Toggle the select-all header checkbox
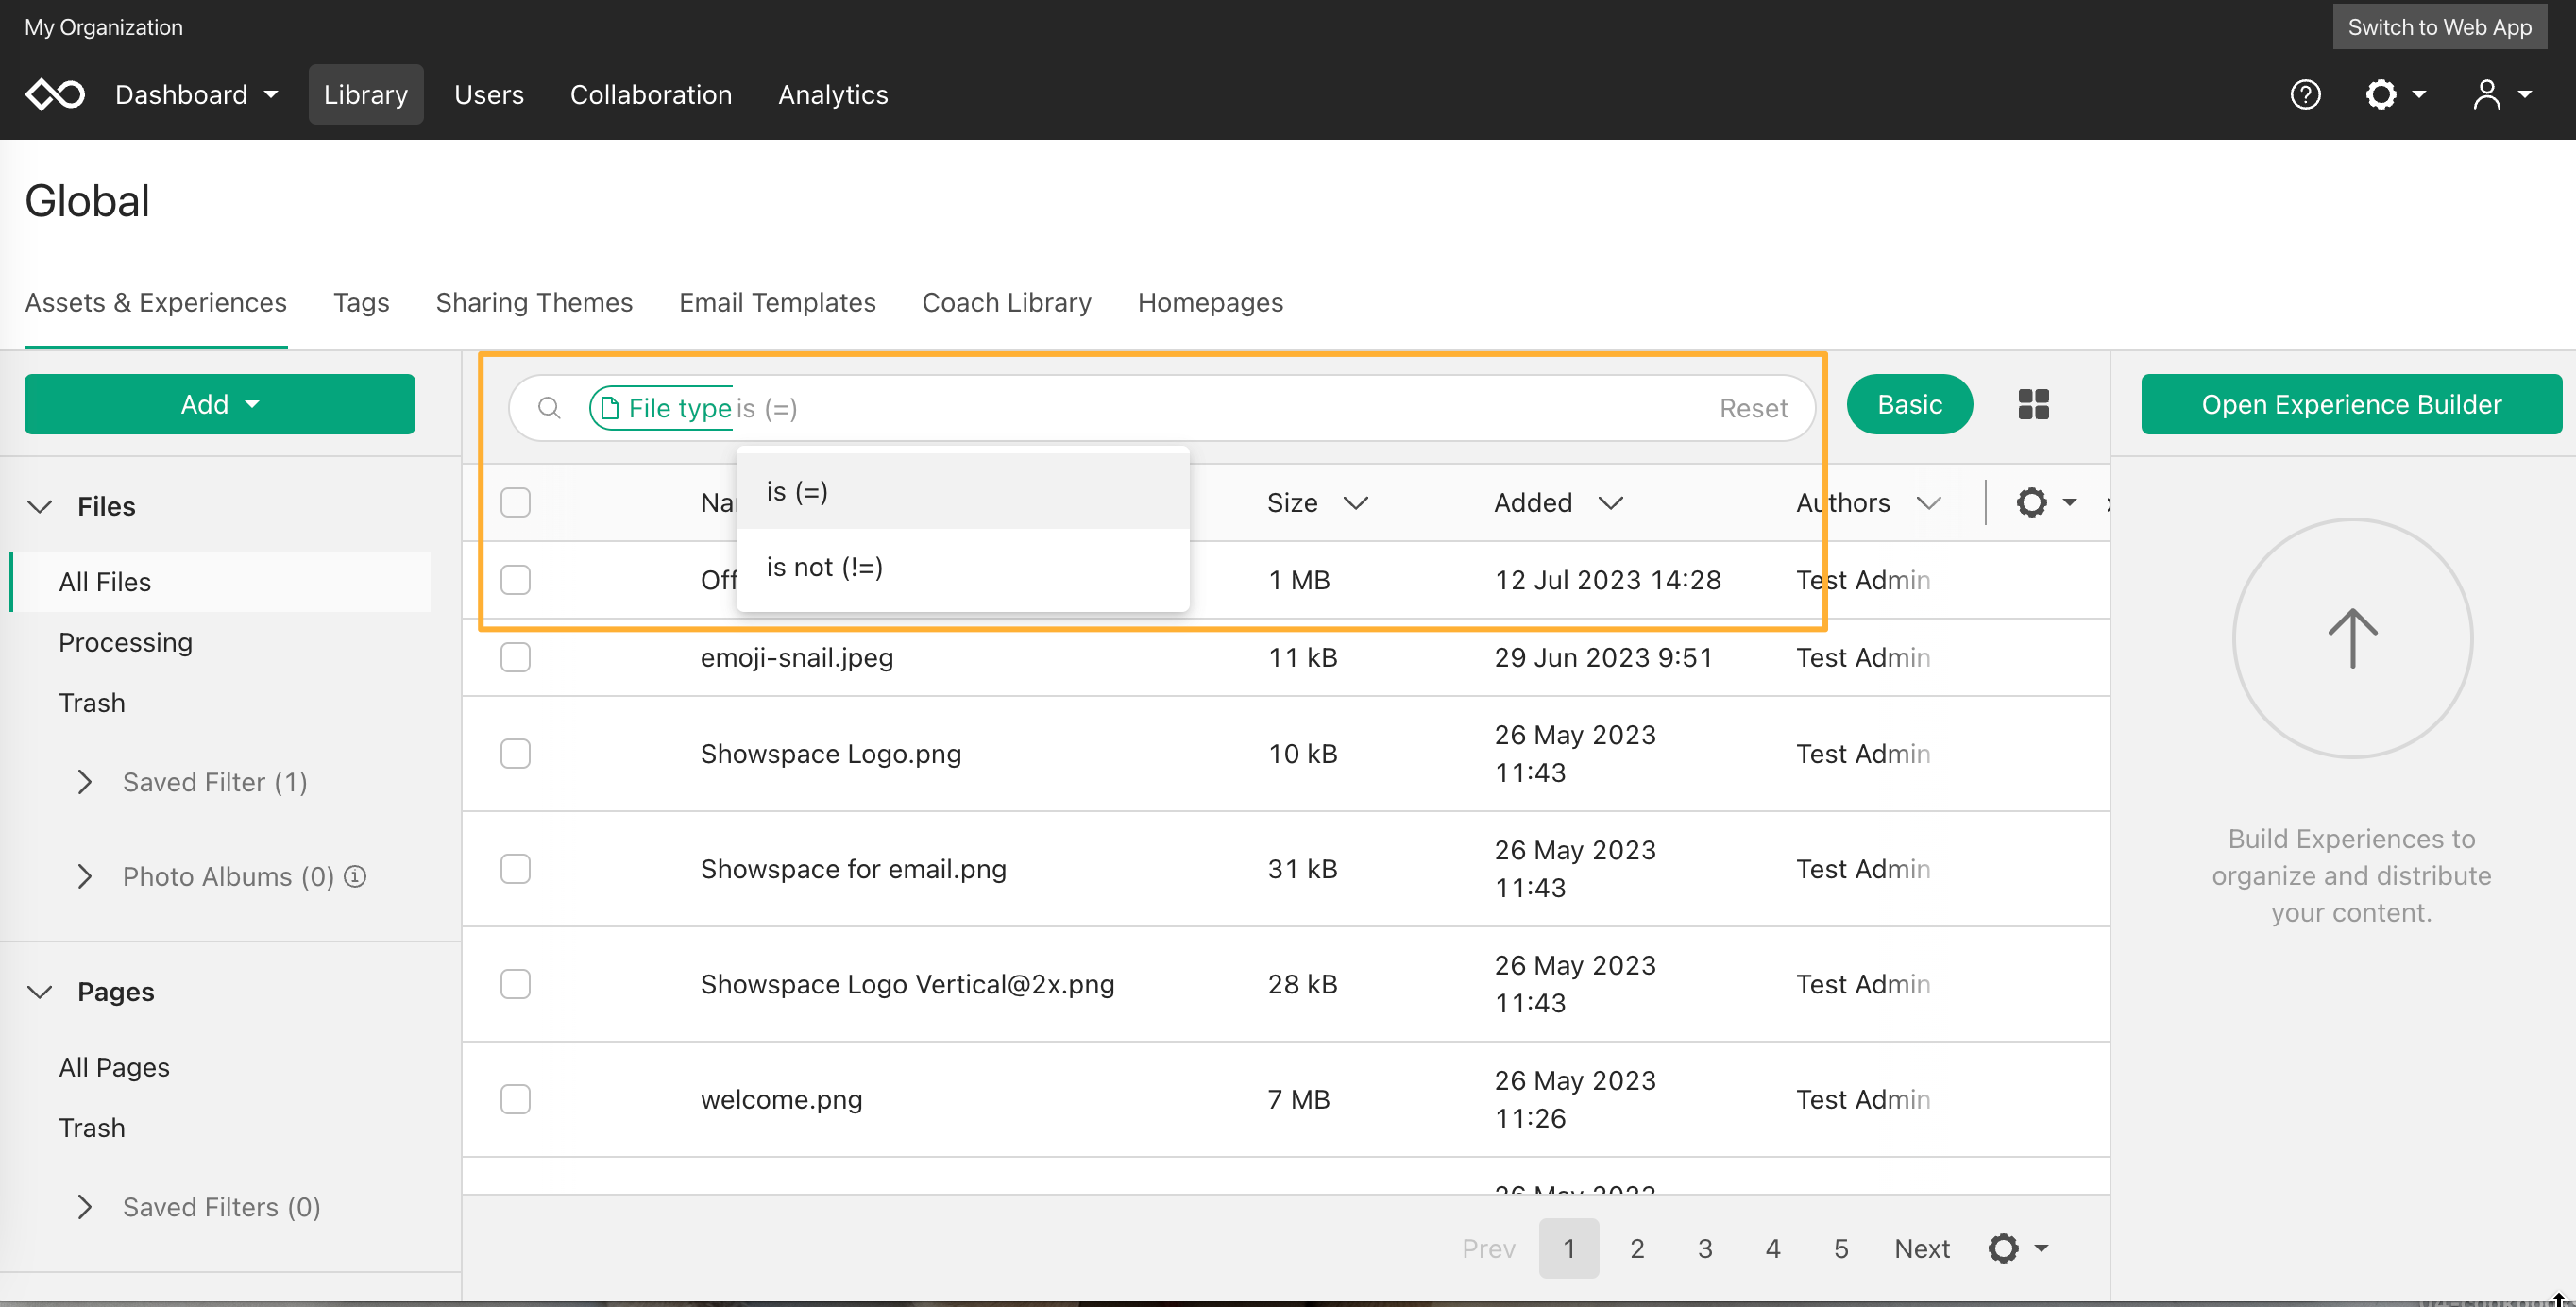Screen dimensions: 2576x1307 515,502
